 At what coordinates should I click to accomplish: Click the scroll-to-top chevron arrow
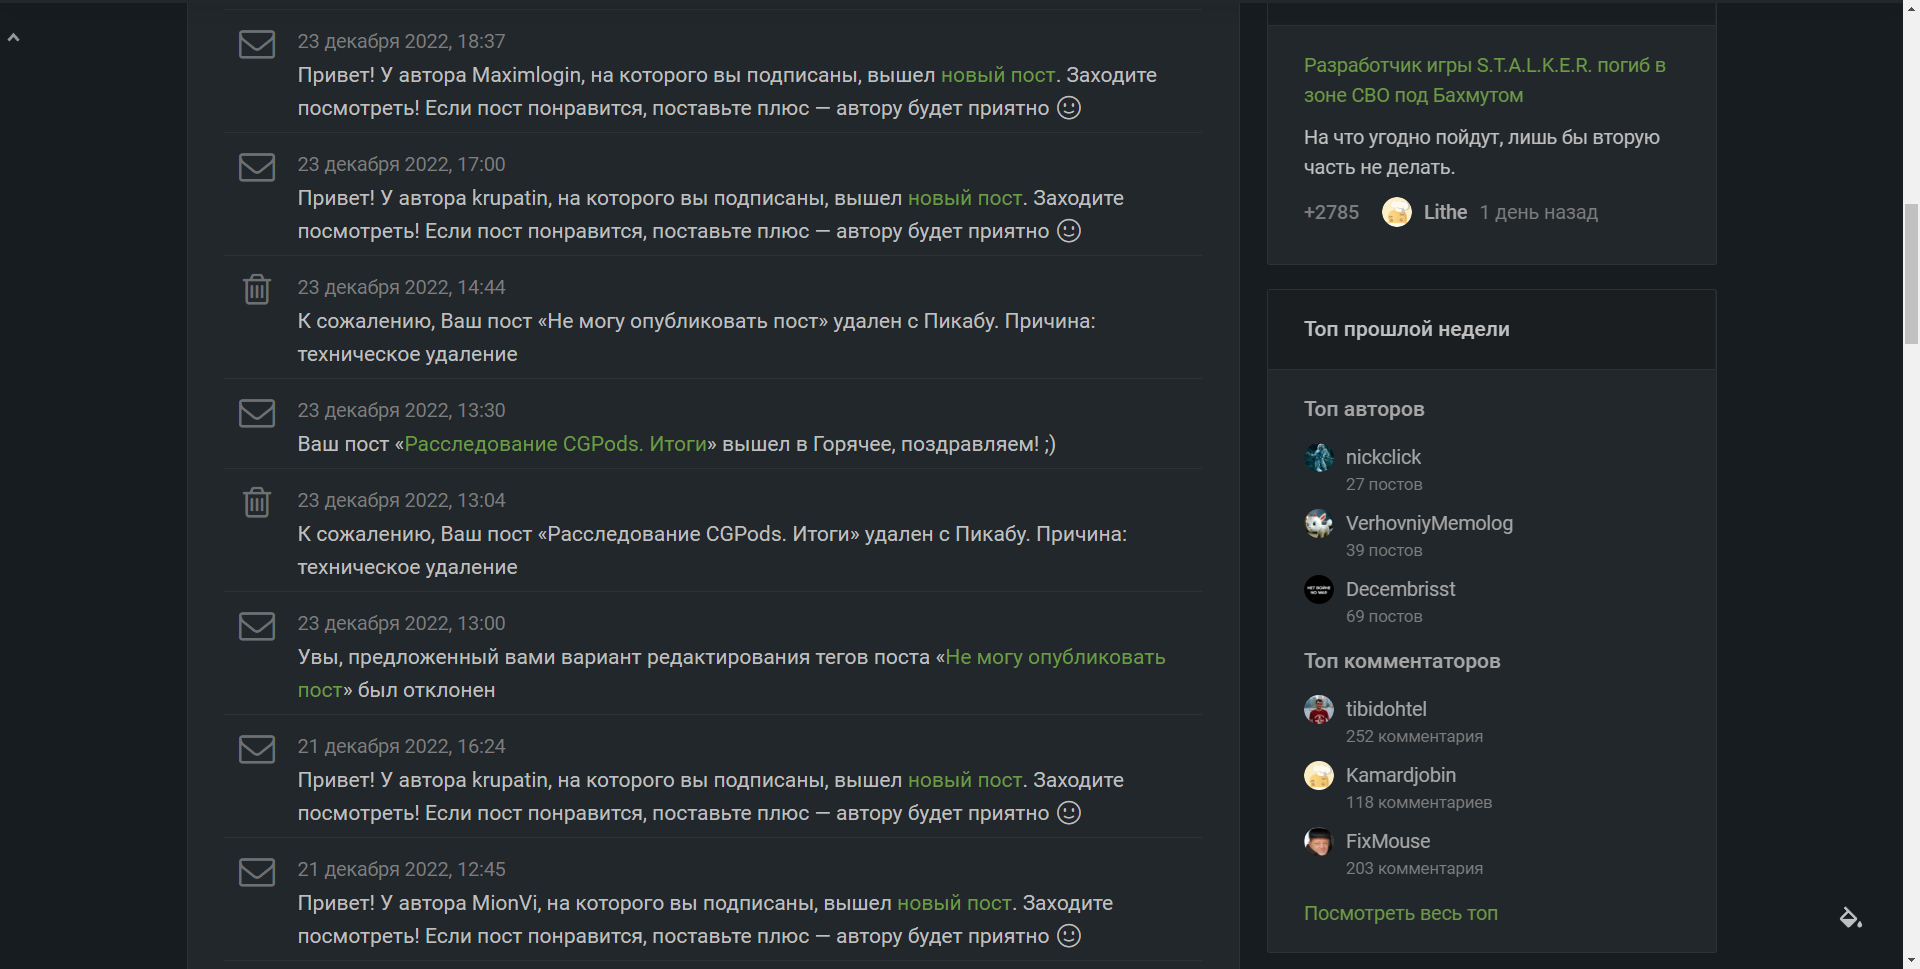pyautogui.click(x=14, y=38)
